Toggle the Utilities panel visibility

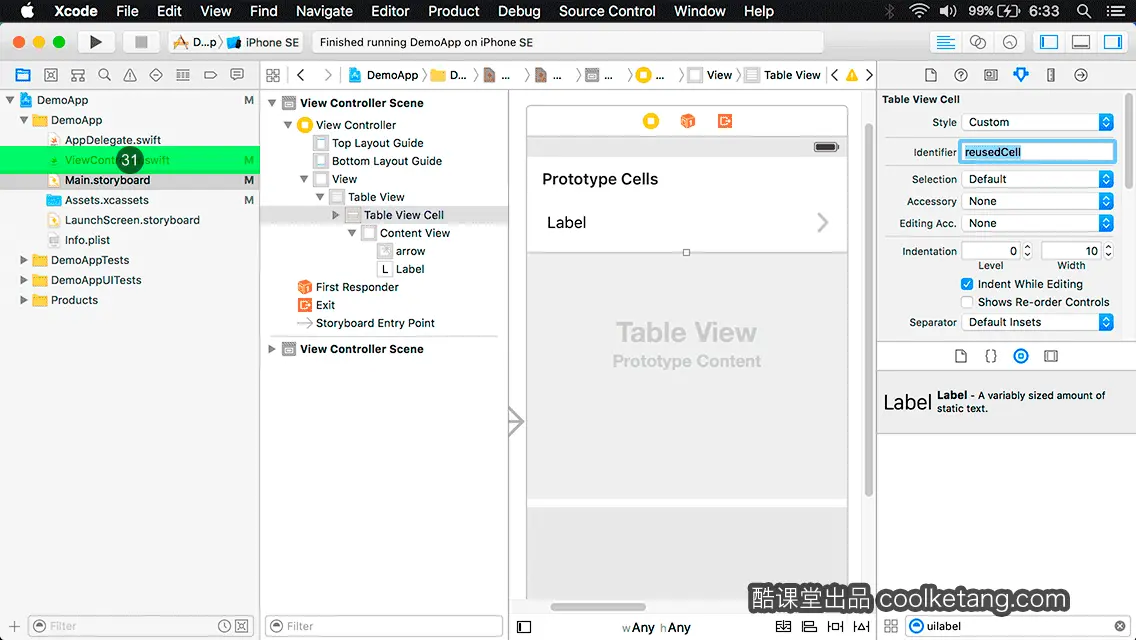1113,42
